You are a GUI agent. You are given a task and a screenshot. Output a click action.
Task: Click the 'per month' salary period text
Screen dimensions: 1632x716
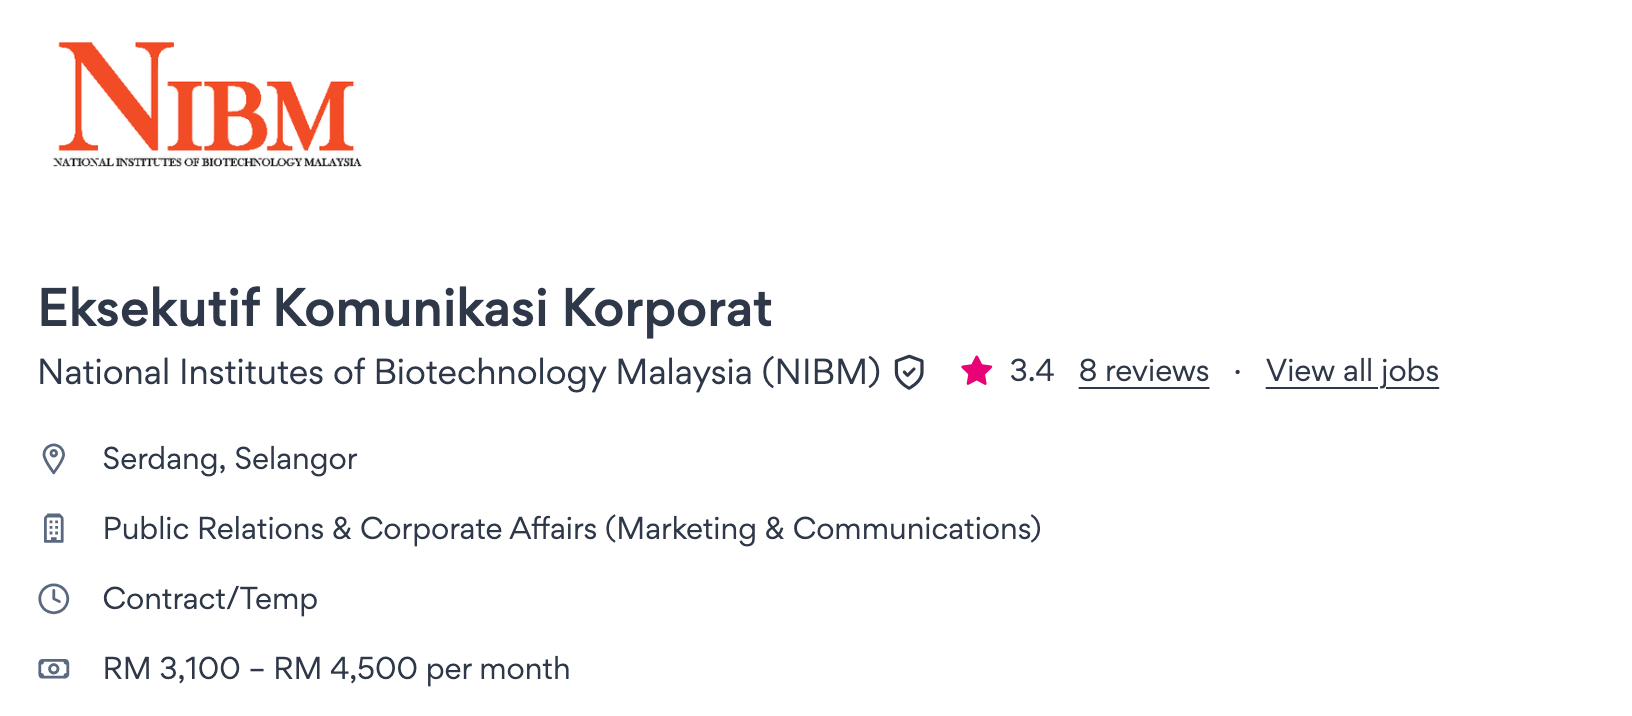tap(498, 669)
